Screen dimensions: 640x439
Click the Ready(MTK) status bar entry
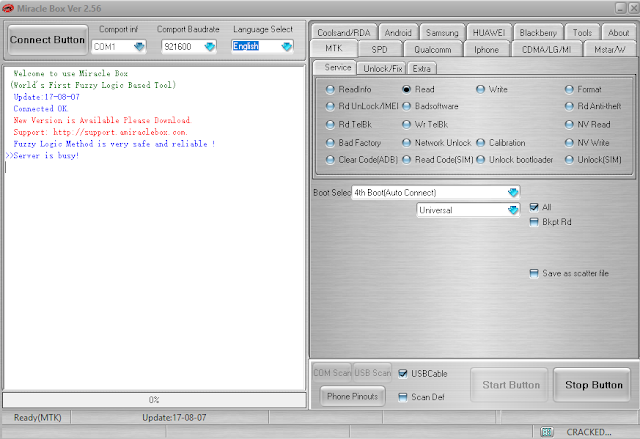click(37, 418)
